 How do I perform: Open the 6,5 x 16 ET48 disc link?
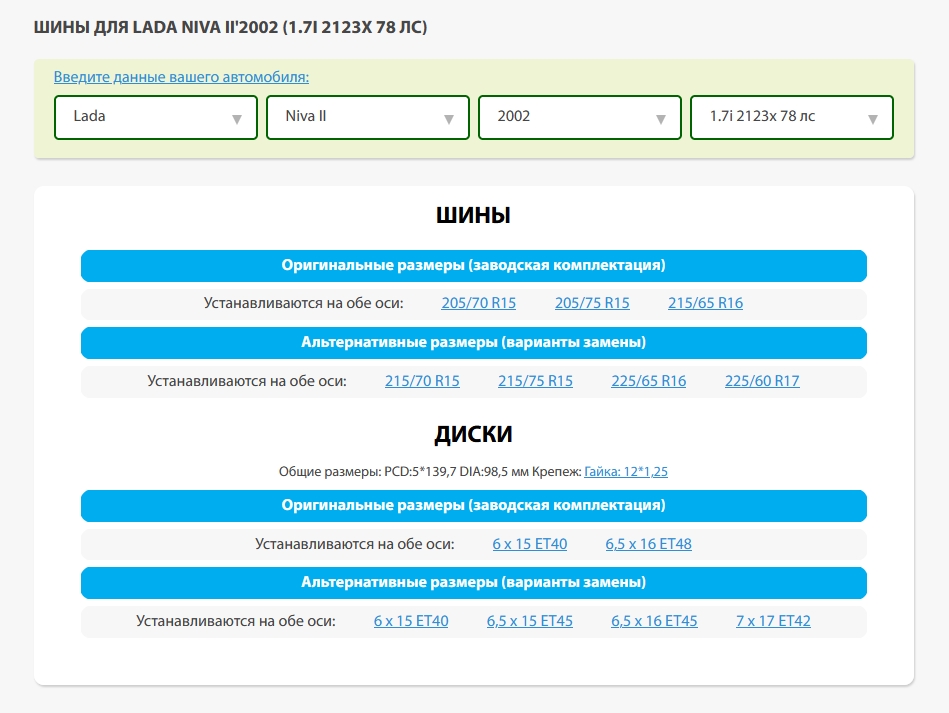pos(649,544)
